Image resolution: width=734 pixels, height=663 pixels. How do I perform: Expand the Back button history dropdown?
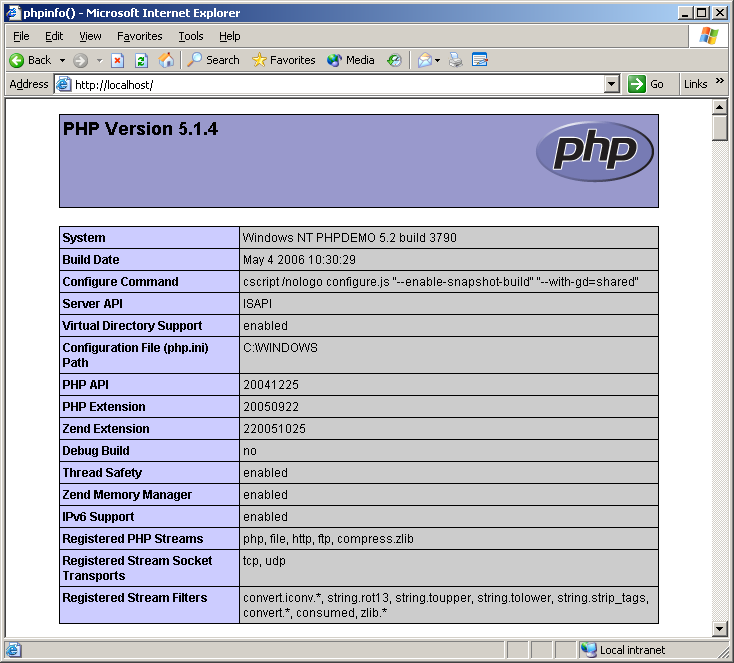pos(62,60)
